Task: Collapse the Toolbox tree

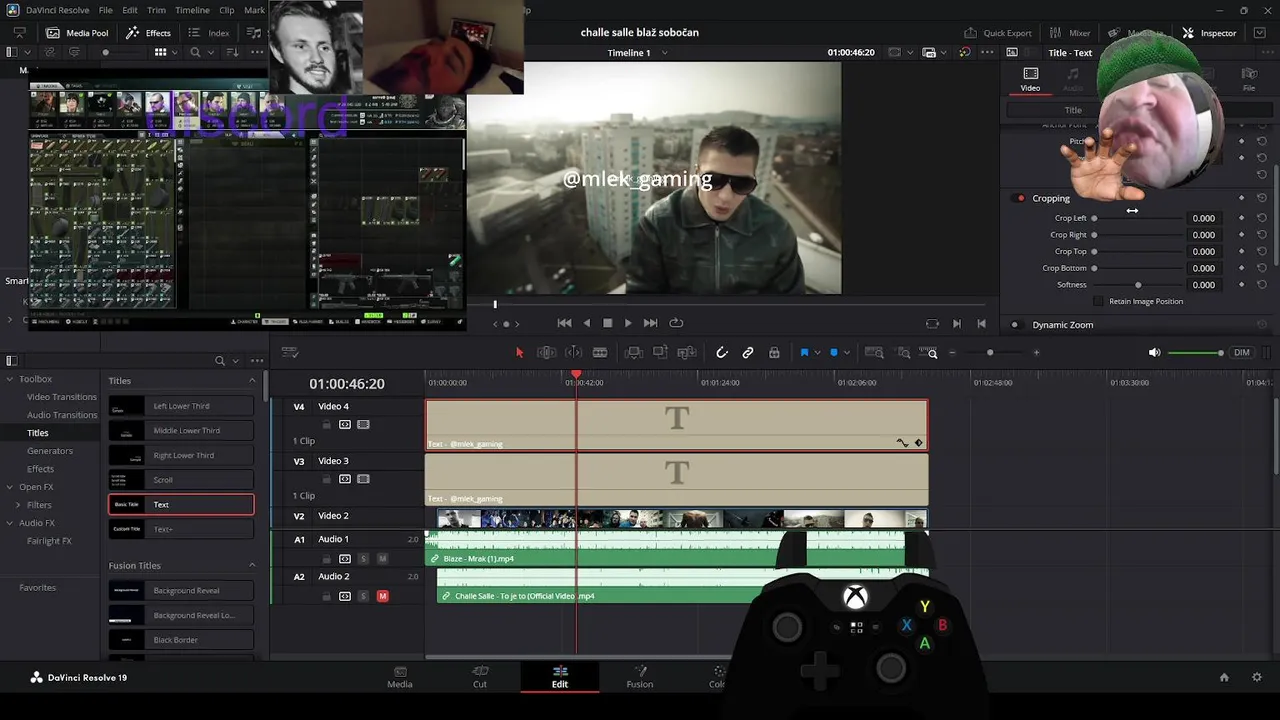Action: 9,379
